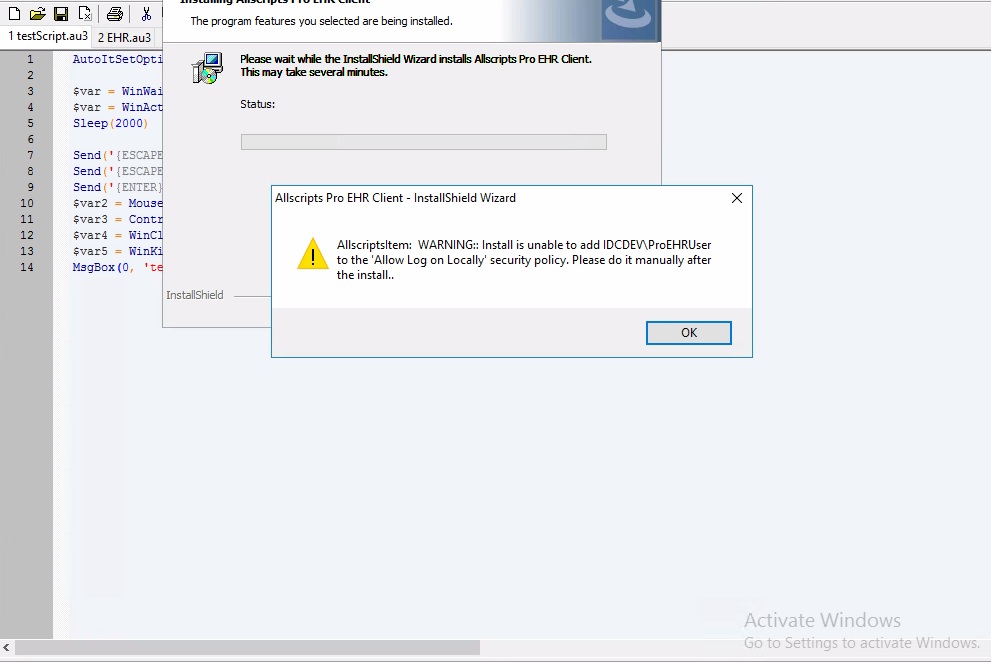Save the script with the floppy icon
The image size is (991, 662).
click(x=61, y=13)
